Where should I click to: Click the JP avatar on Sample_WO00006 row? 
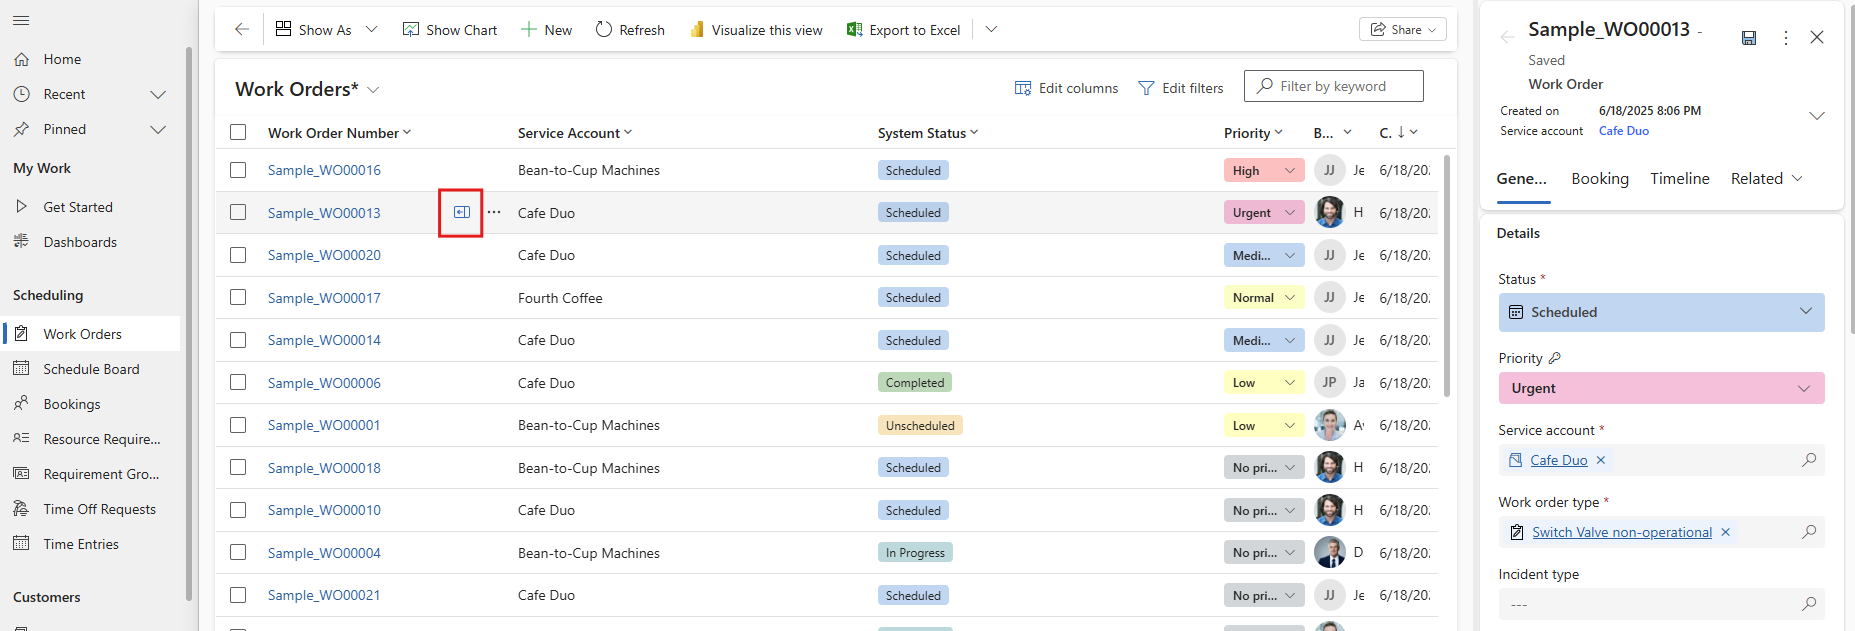[1329, 382]
